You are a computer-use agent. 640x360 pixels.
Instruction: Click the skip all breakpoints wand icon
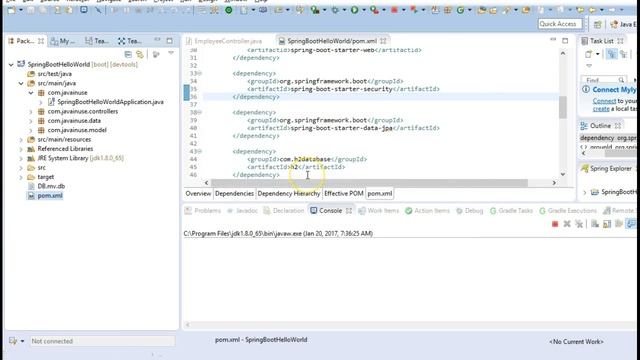[98, 10]
